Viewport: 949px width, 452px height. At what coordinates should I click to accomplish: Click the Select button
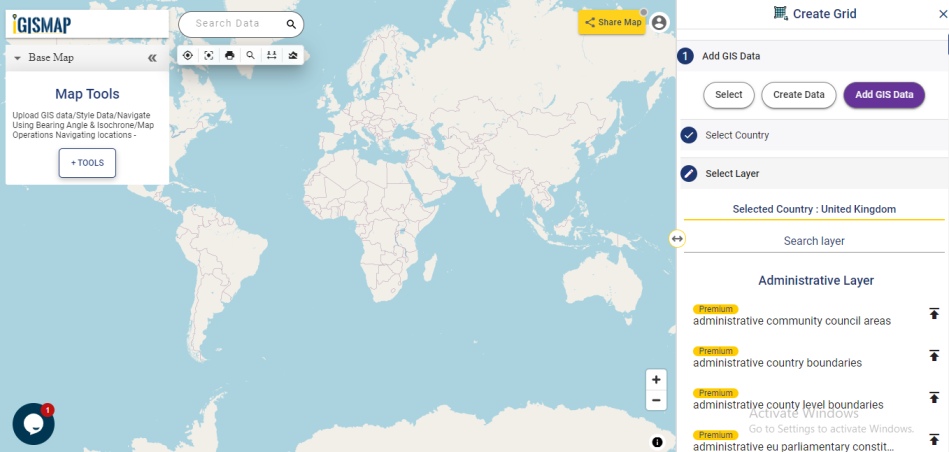coord(729,95)
